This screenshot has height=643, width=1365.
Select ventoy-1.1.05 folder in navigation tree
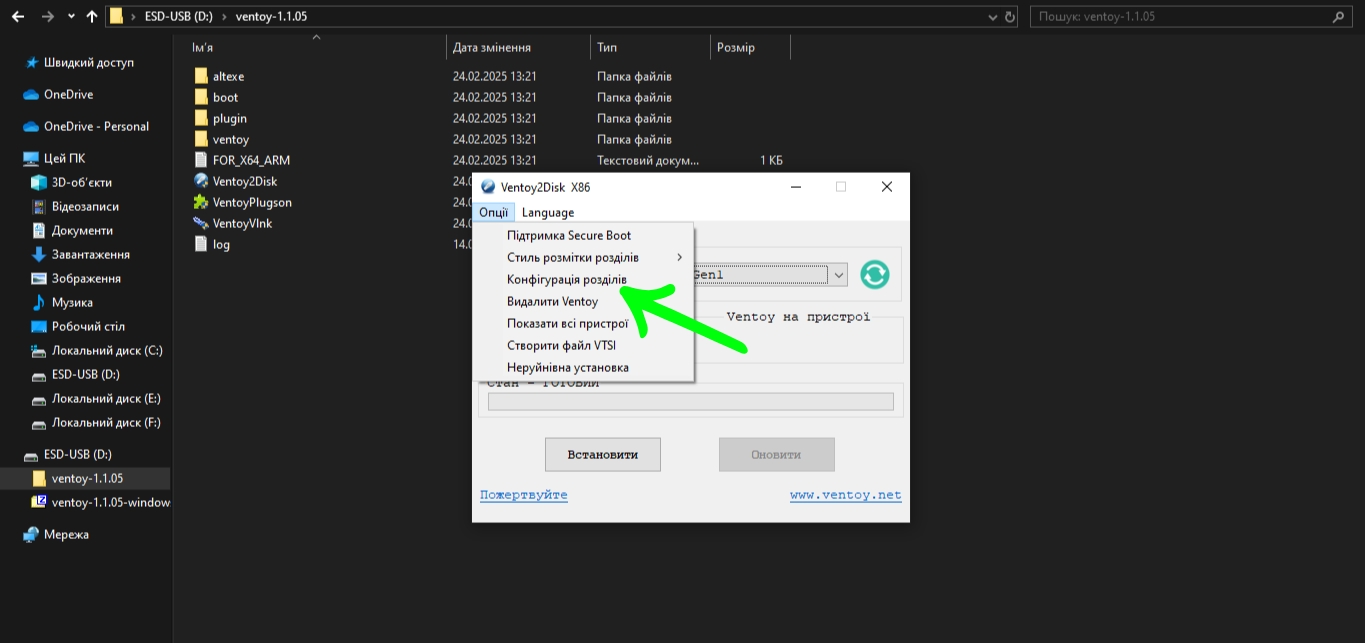pos(87,478)
